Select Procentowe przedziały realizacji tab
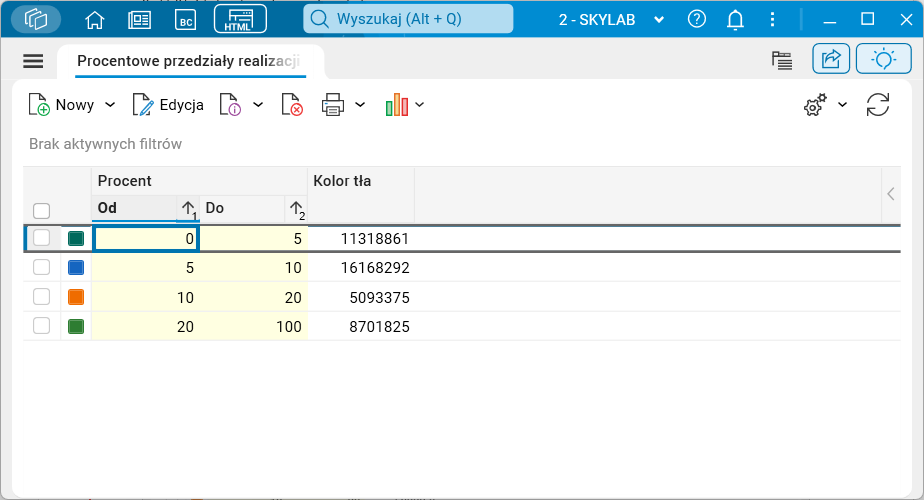Image resolution: width=924 pixels, height=500 pixels. 189,61
